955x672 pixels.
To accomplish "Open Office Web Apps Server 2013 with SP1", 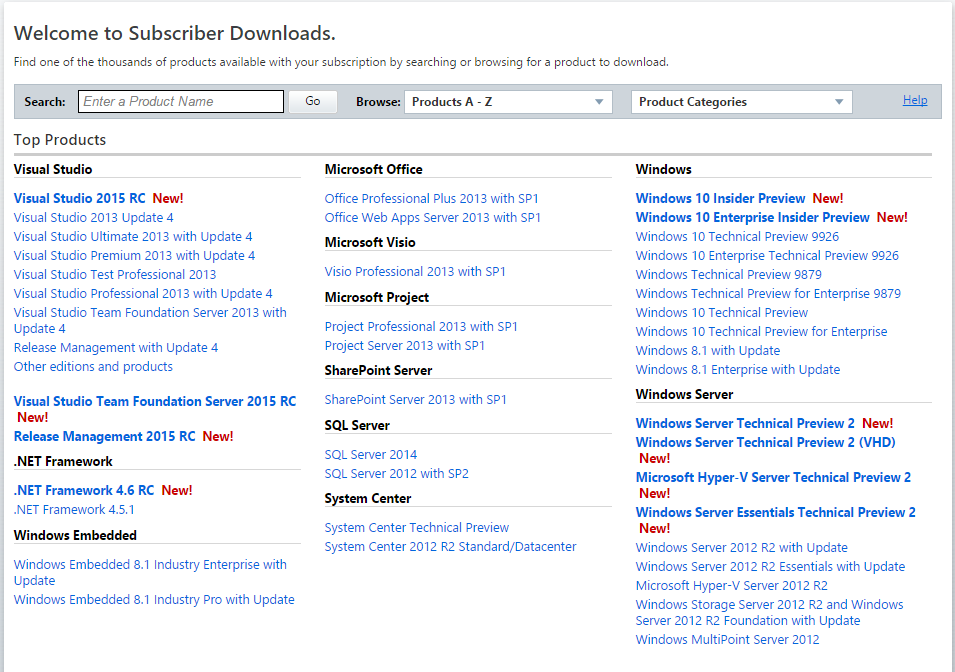I will pos(432,218).
